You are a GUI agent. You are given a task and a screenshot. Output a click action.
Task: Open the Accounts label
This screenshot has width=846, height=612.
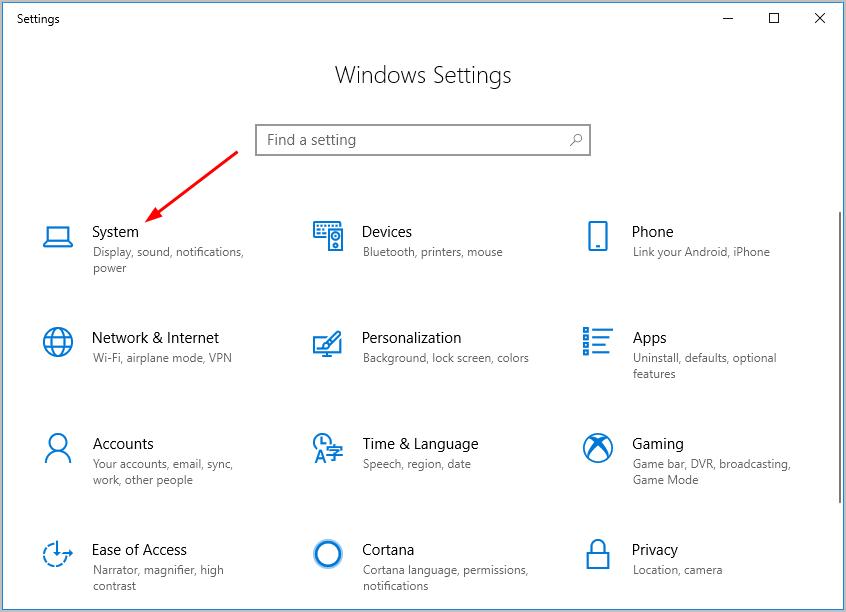(123, 444)
